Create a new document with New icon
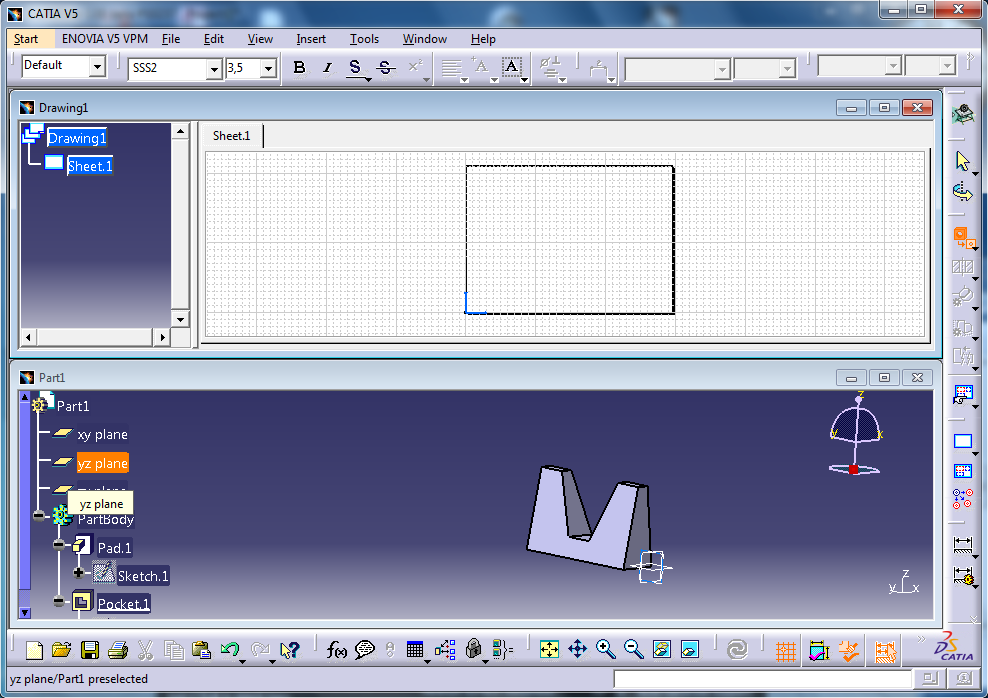The image size is (988, 698). tap(34, 649)
